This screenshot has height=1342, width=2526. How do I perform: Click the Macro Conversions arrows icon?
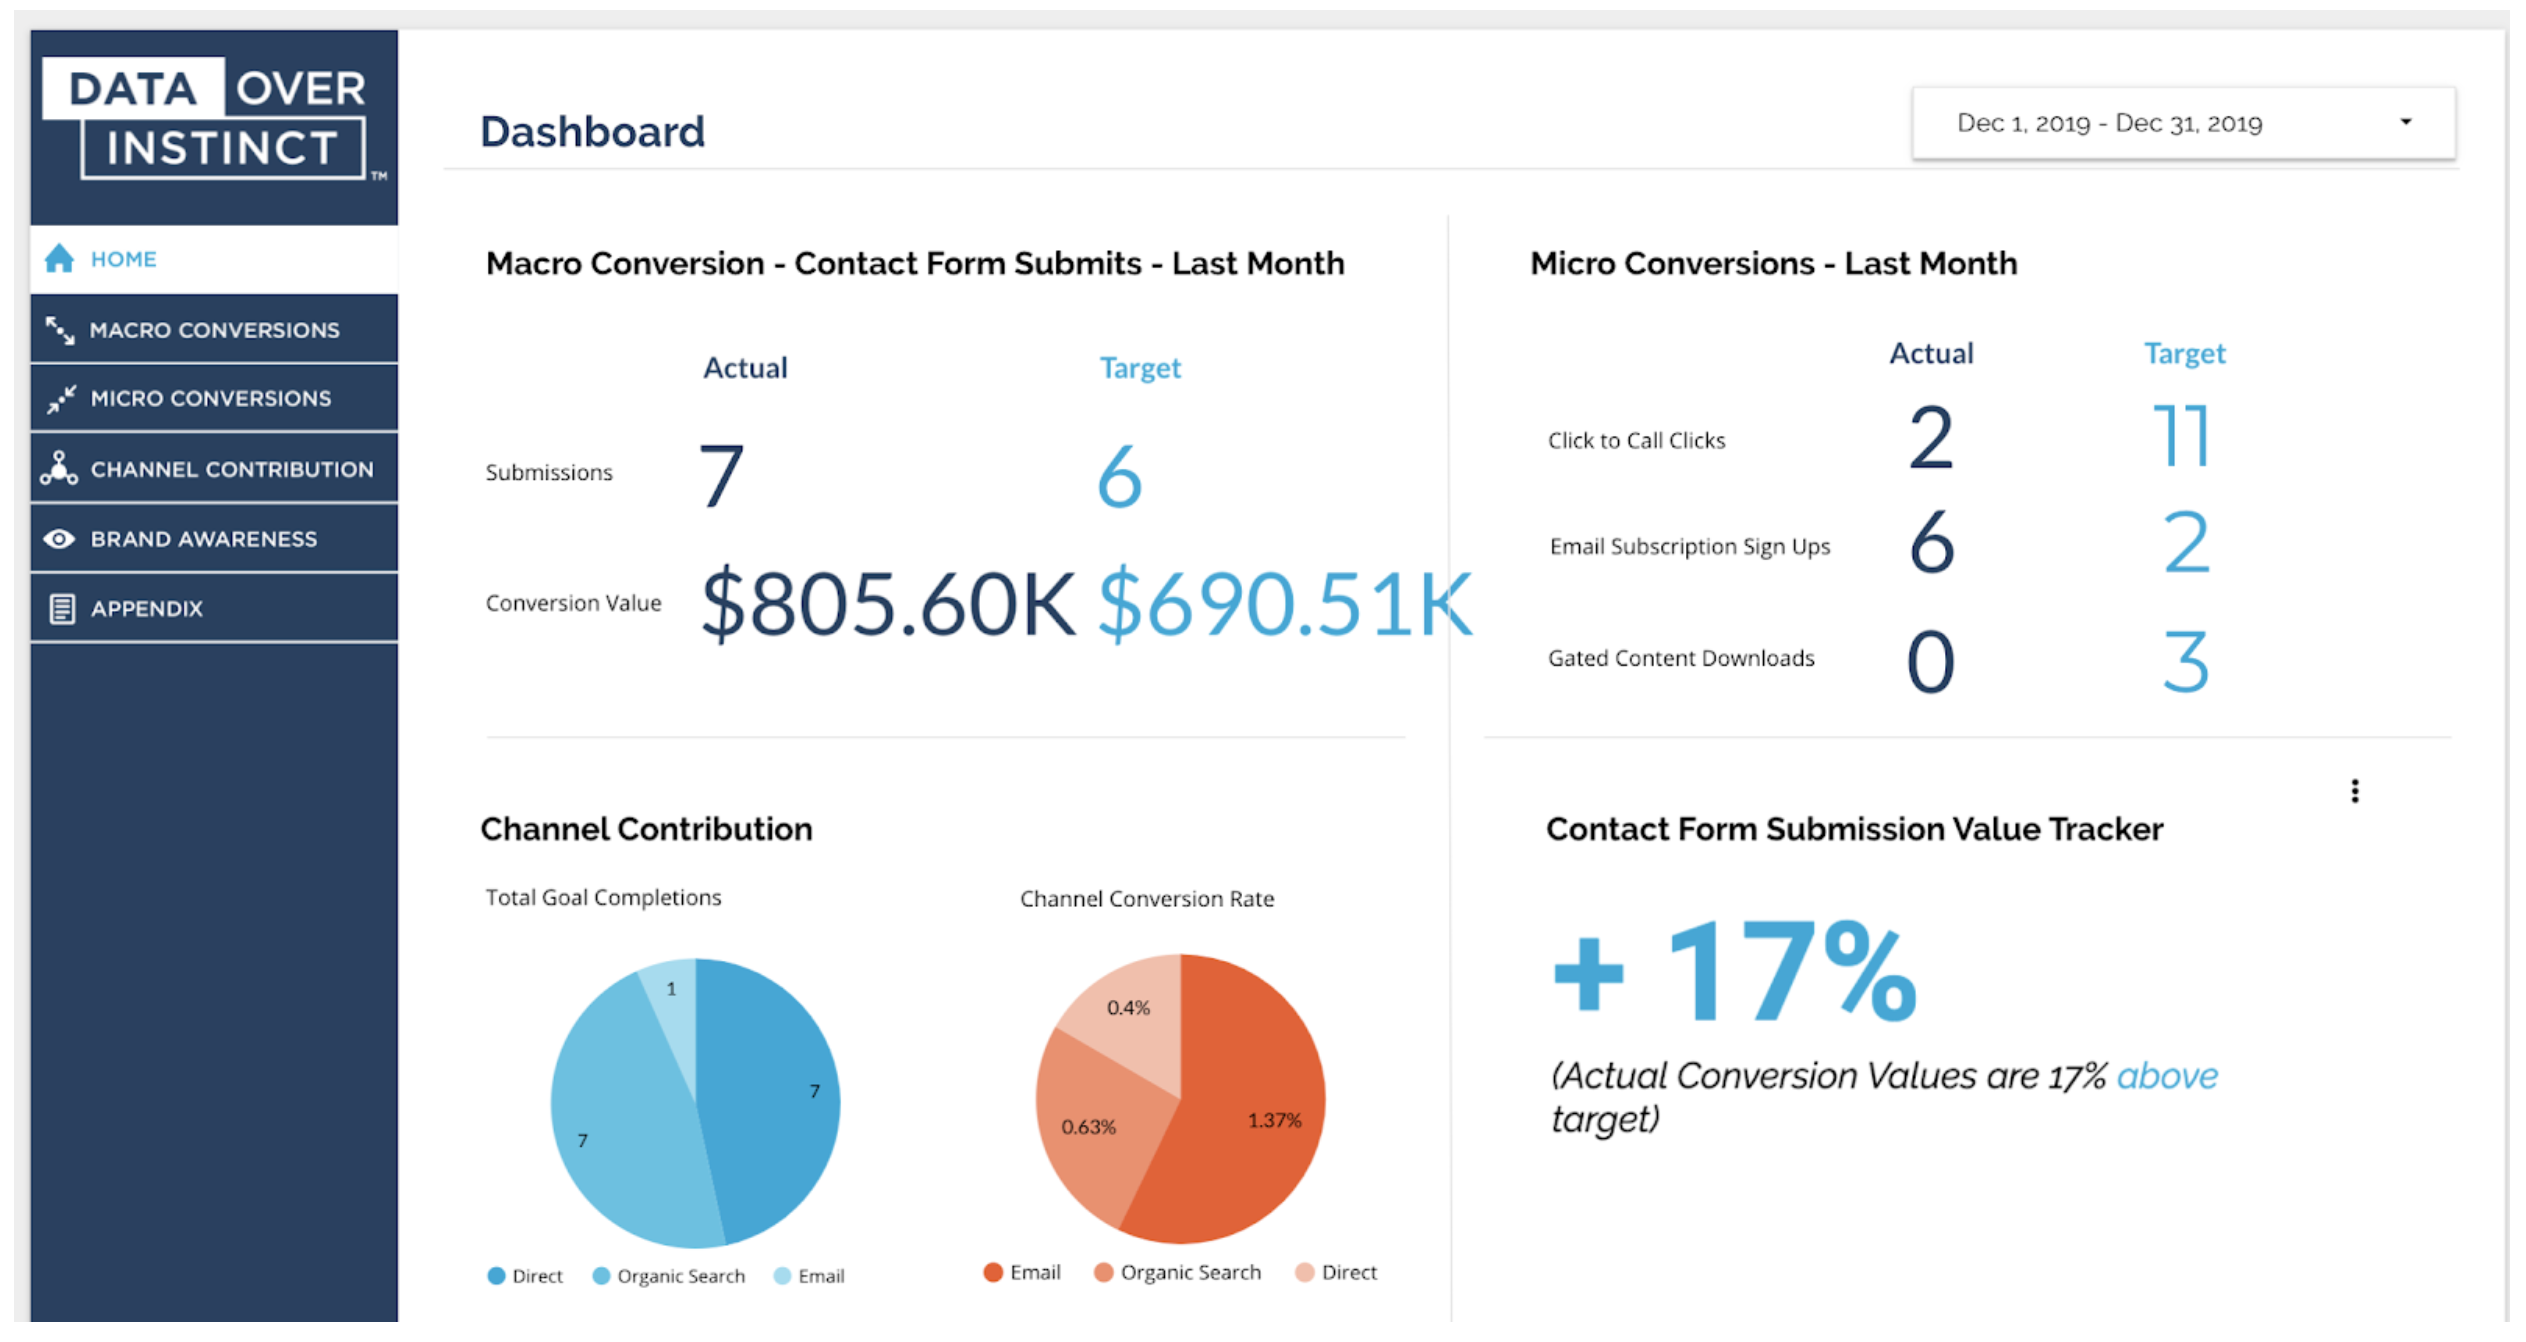pos(60,330)
